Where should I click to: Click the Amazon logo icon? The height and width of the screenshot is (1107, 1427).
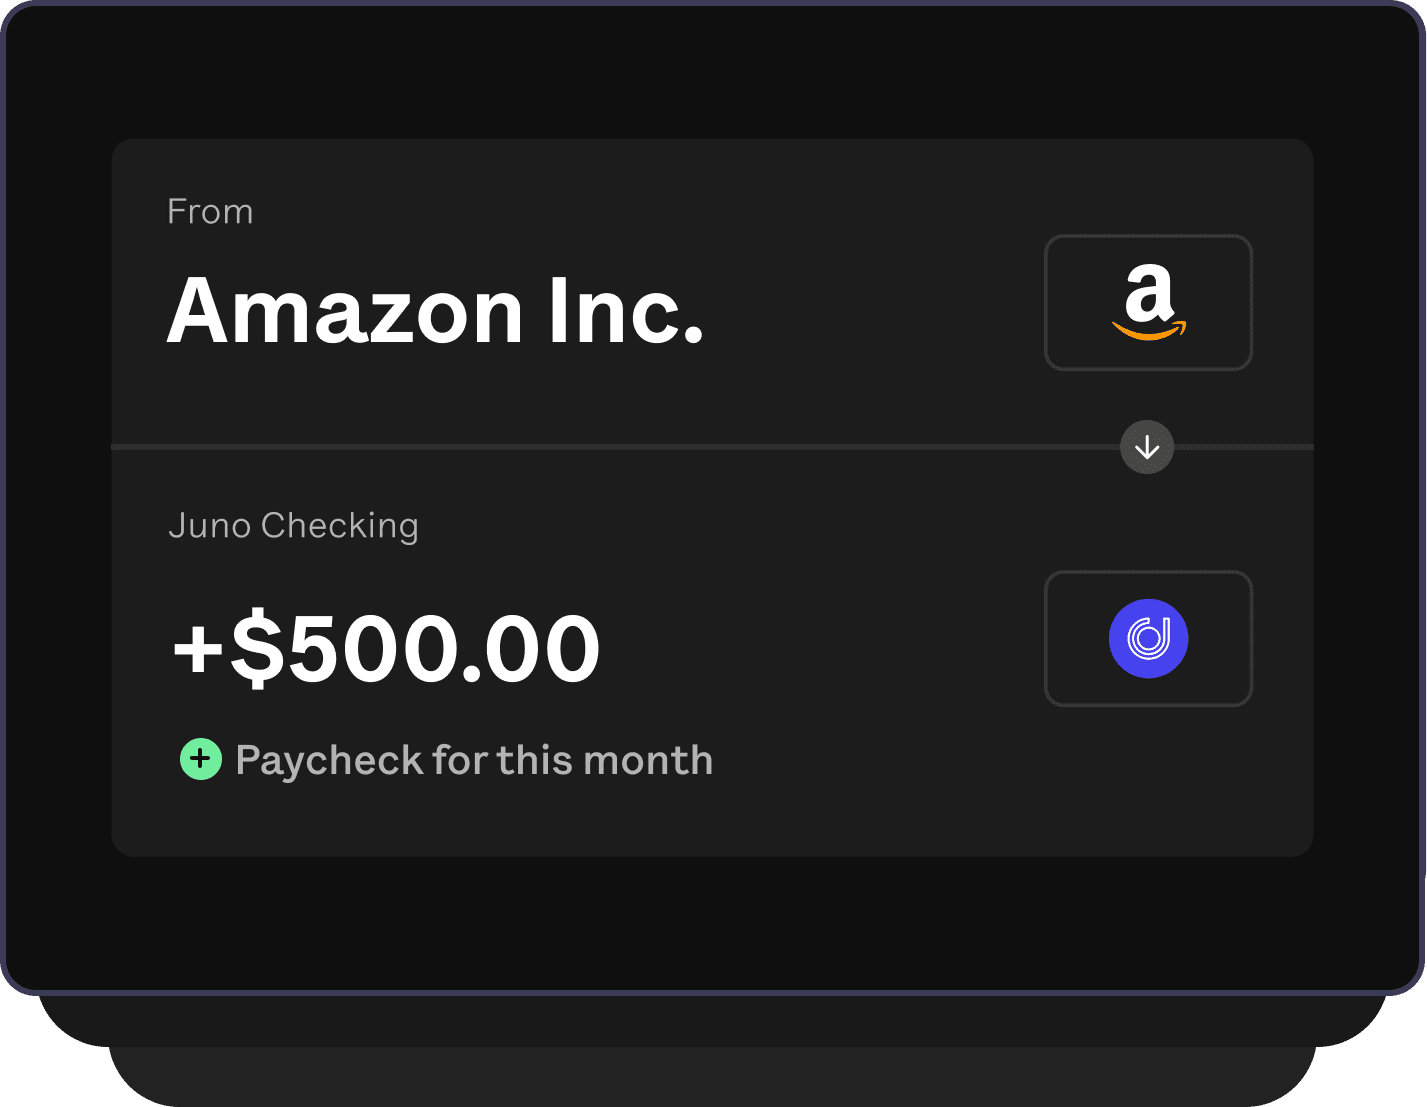1147,302
